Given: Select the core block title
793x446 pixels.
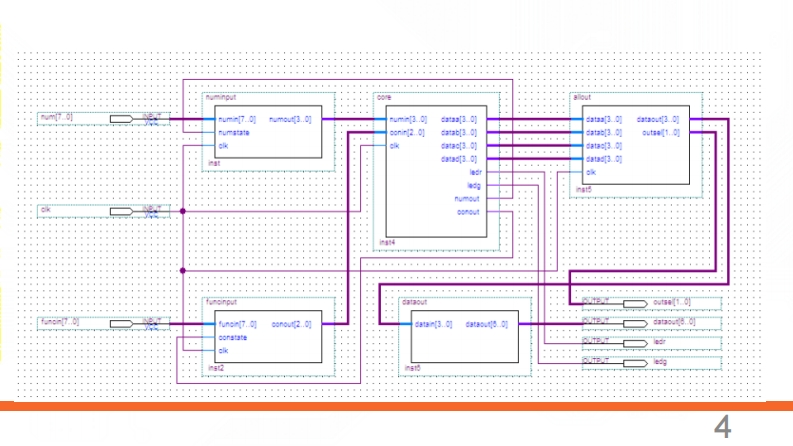Looking at the screenshot, I should (x=384, y=98).
